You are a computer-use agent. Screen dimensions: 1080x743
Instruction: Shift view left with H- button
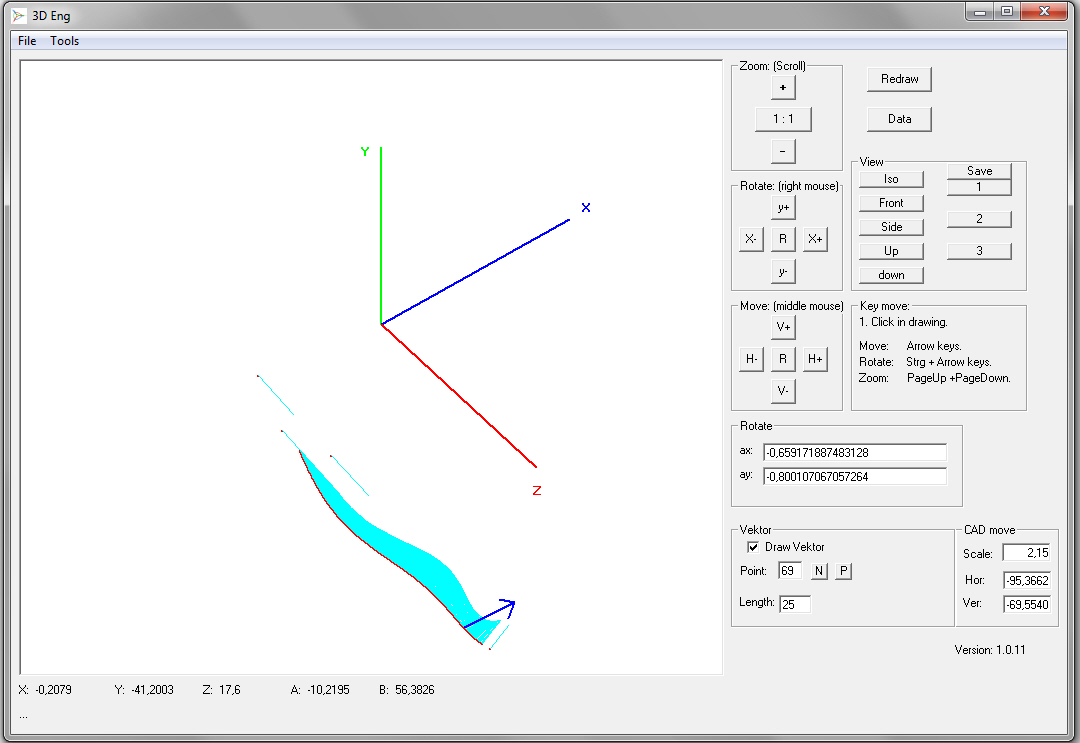(750, 359)
